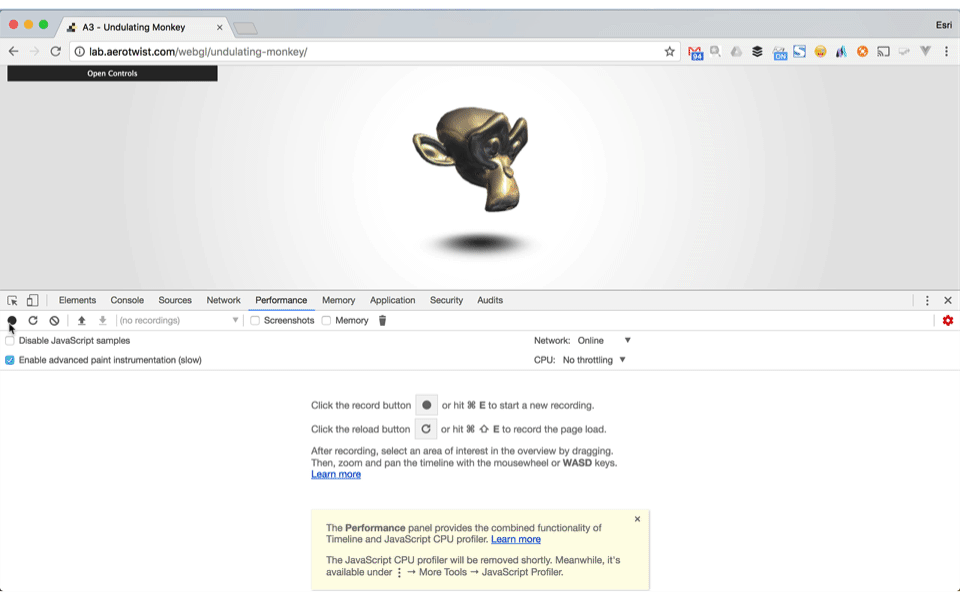Viewport: 960px width, 600px height.
Task: Click Open Controls on the page
Action: point(112,73)
